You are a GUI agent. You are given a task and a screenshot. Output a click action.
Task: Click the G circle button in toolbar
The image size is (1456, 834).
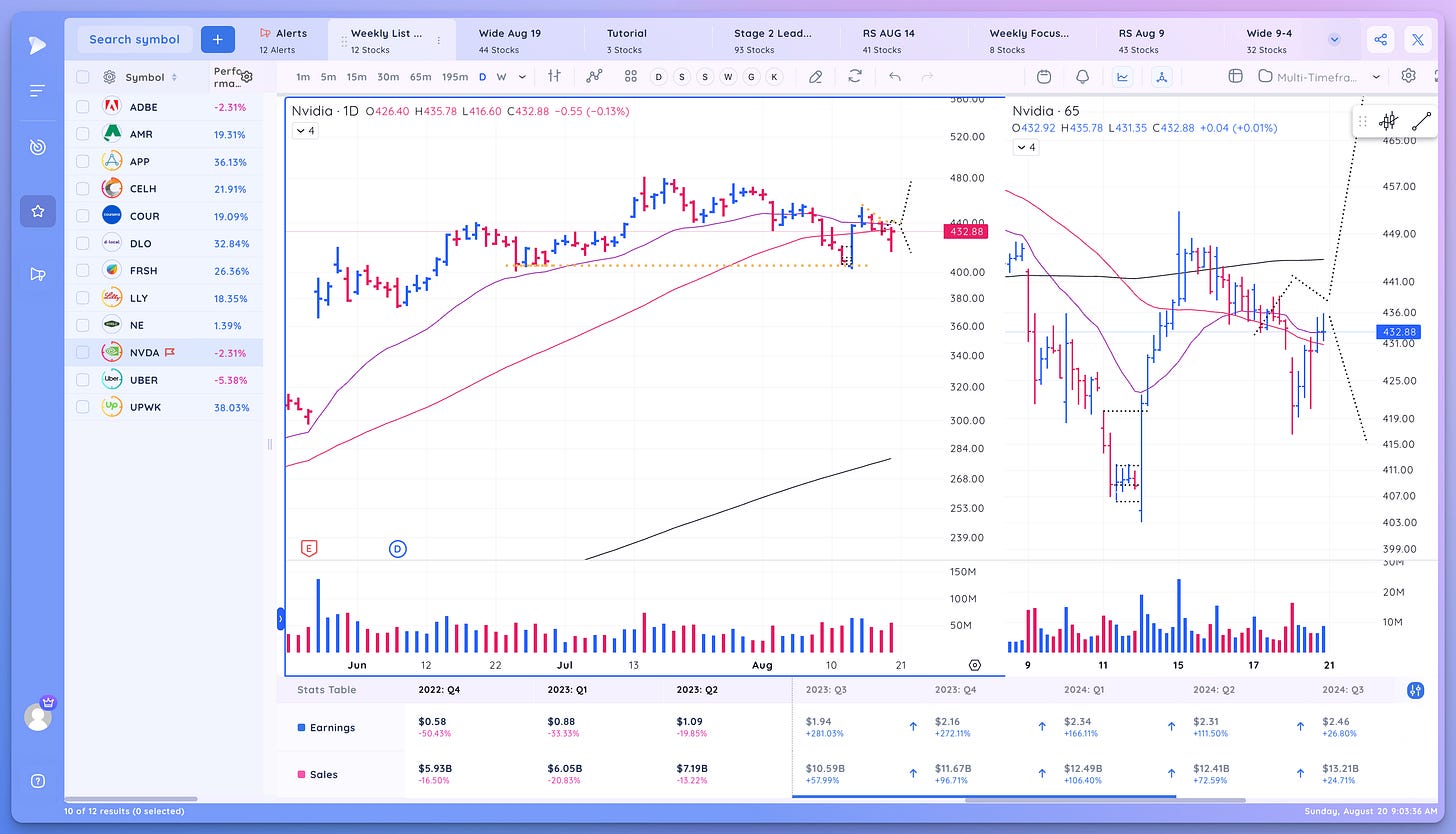[x=750, y=77]
